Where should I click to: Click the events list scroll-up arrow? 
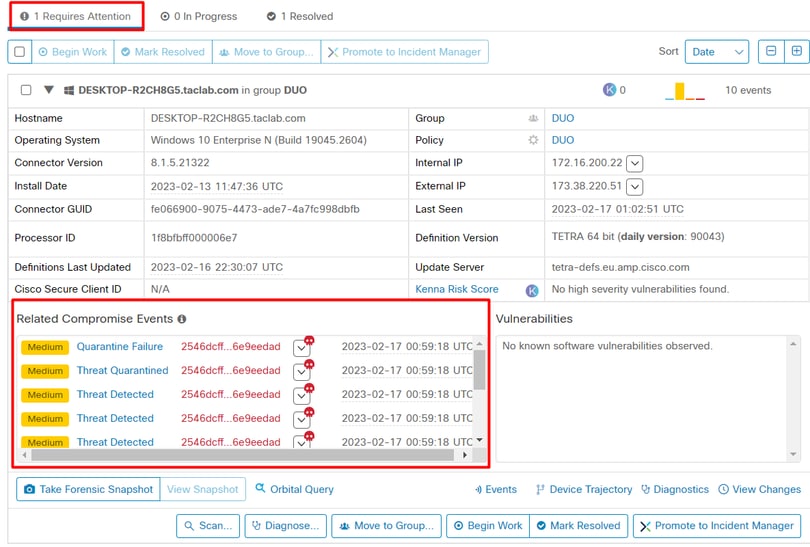pos(479,343)
